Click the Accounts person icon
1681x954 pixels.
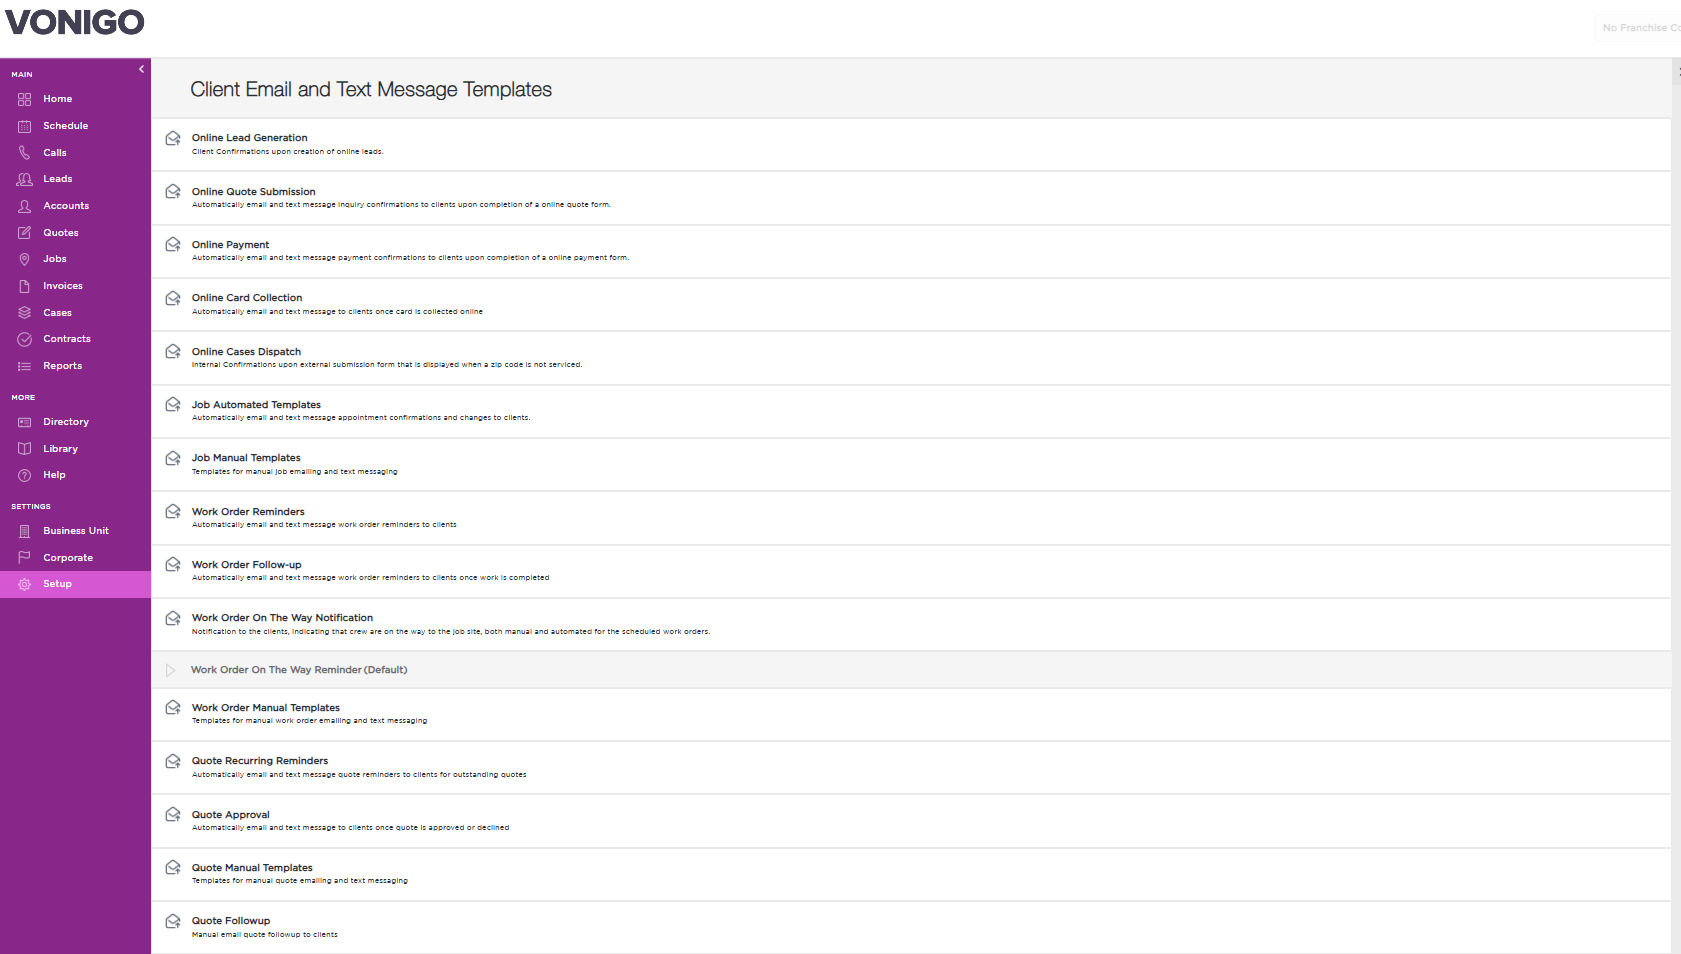pyautogui.click(x=24, y=206)
